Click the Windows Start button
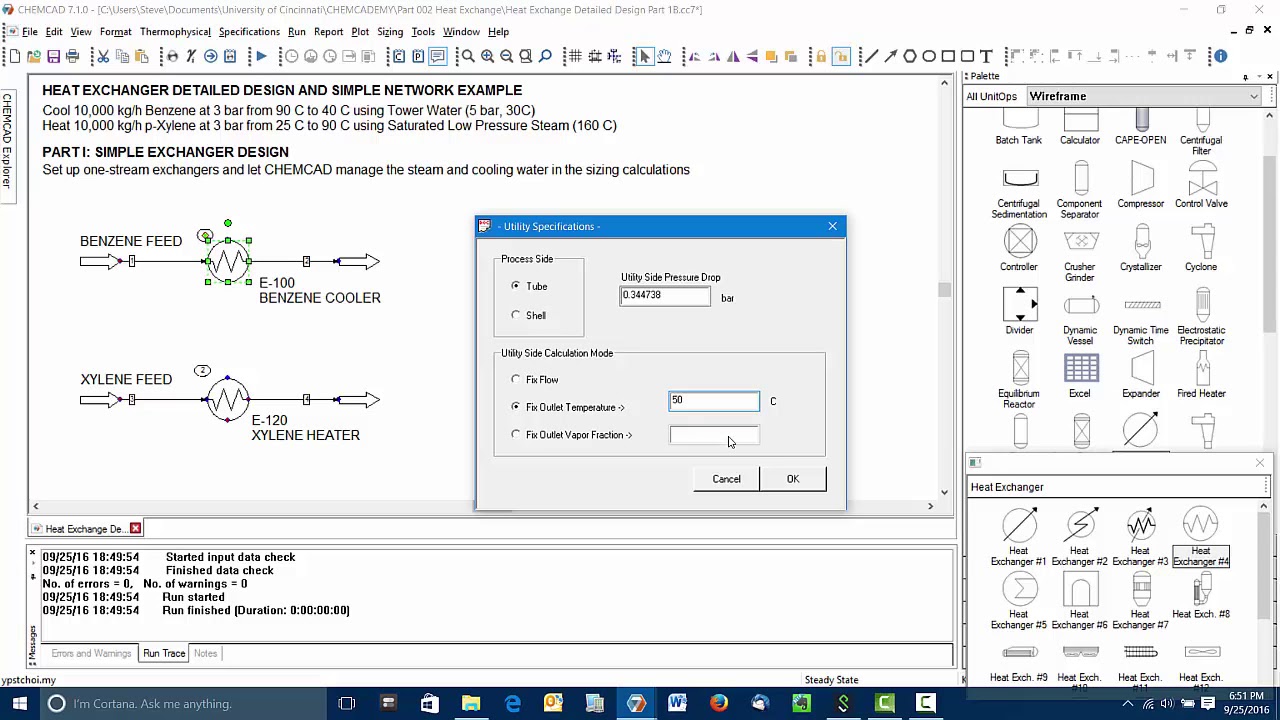This screenshot has width=1280, height=720. 19,704
